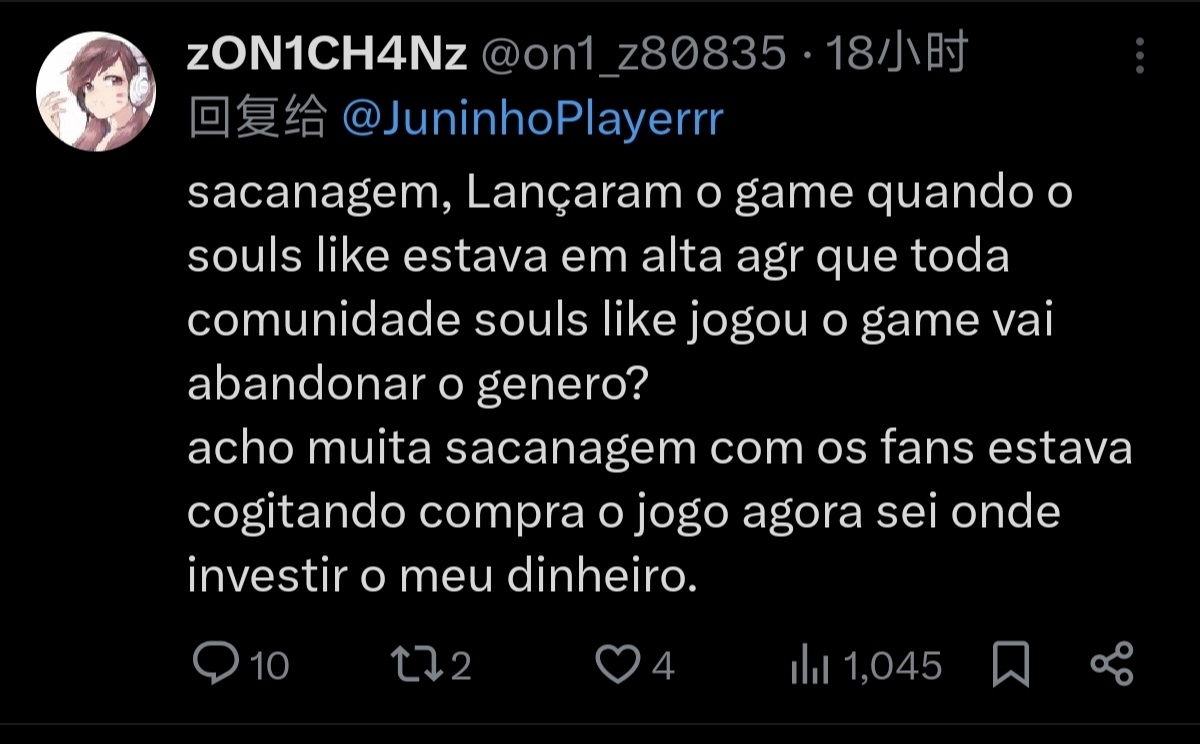Click the share icon
This screenshot has width=1200, height=744.
click(1111, 664)
